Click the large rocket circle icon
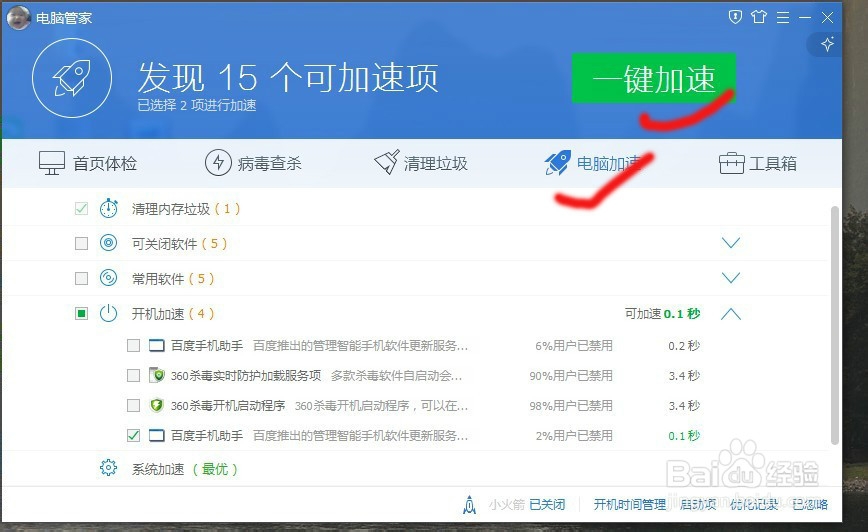Viewport: 868px width, 532px height. (72, 78)
